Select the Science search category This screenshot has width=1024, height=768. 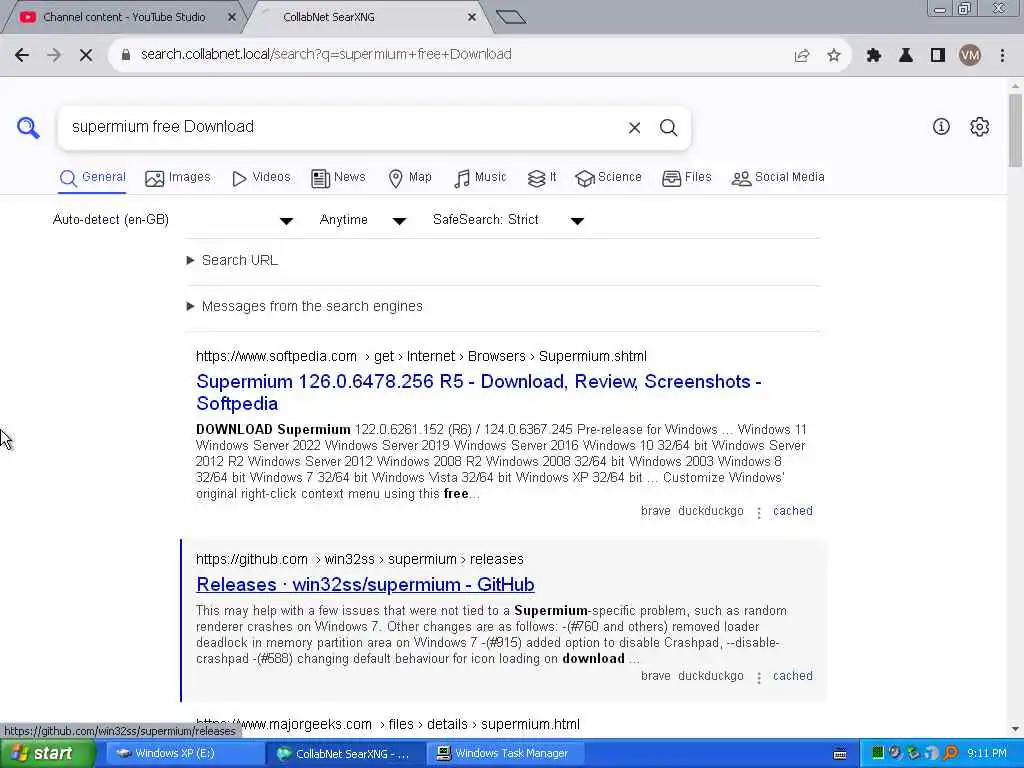tap(608, 178)
